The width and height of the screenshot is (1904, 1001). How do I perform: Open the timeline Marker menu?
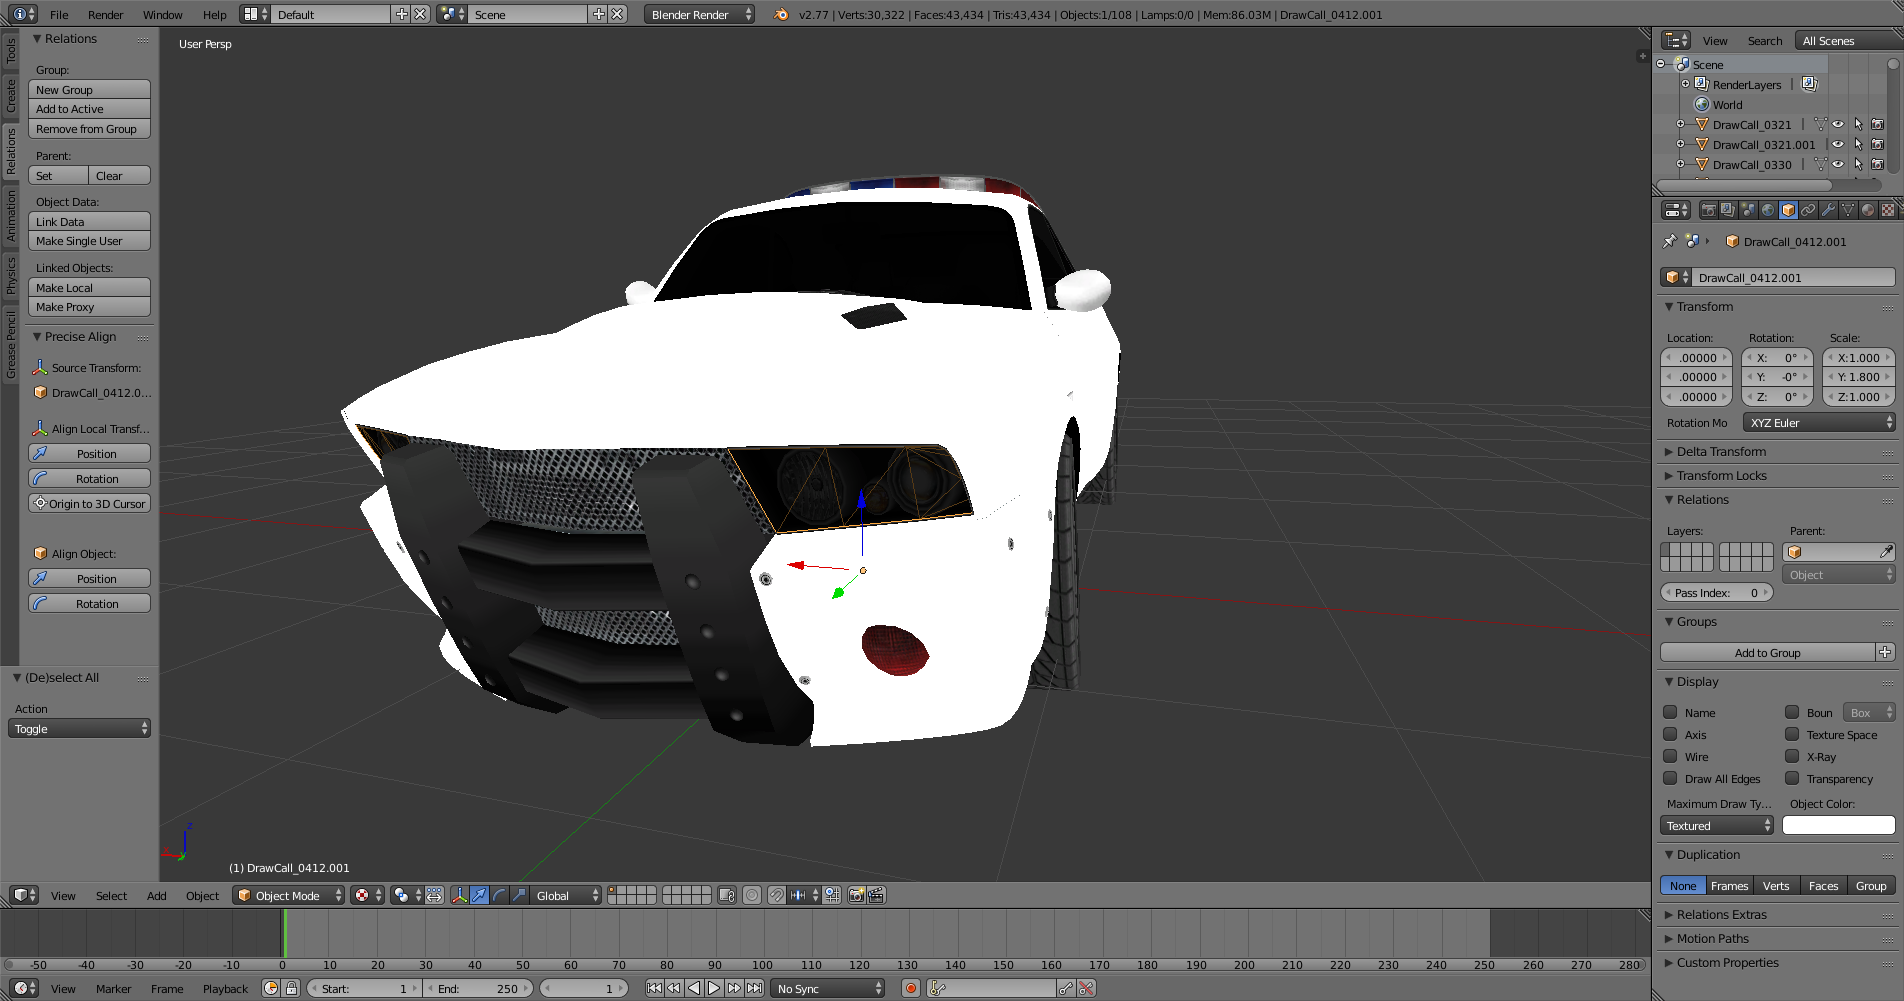113,988
